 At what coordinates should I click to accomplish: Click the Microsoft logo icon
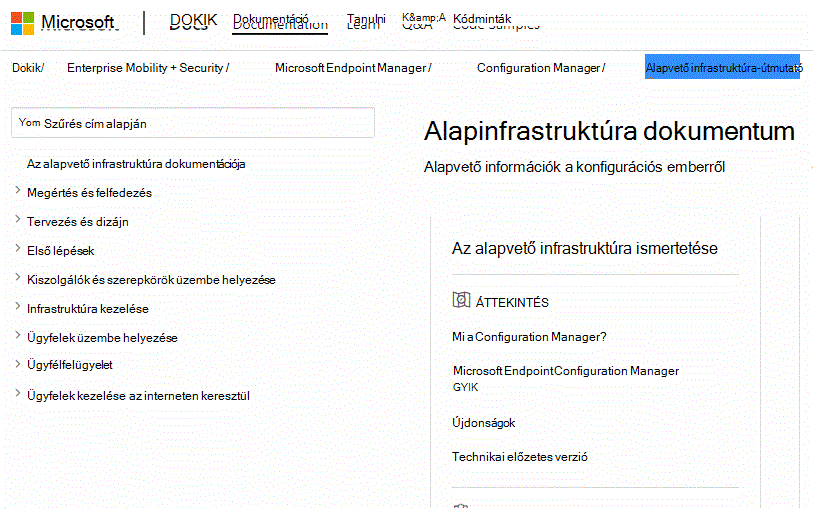tap(22, 23)
